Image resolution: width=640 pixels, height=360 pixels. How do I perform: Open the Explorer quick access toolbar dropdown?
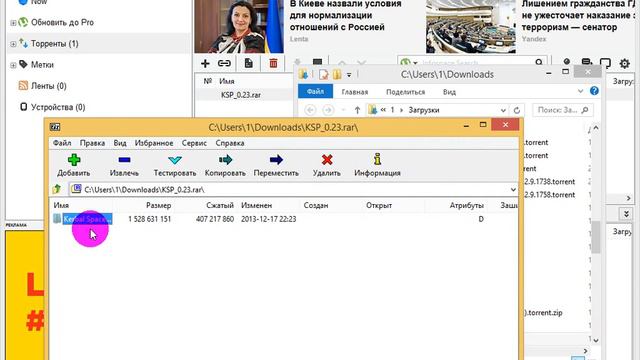coord(349,75)
